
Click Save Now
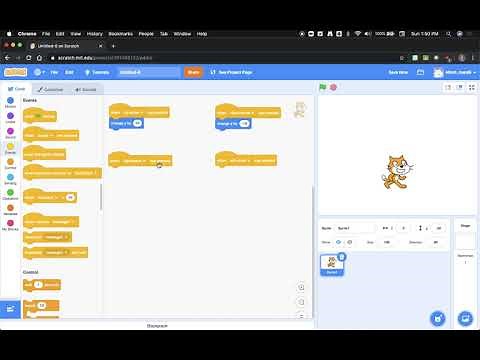pyautogui.click(x=398, y=72)
